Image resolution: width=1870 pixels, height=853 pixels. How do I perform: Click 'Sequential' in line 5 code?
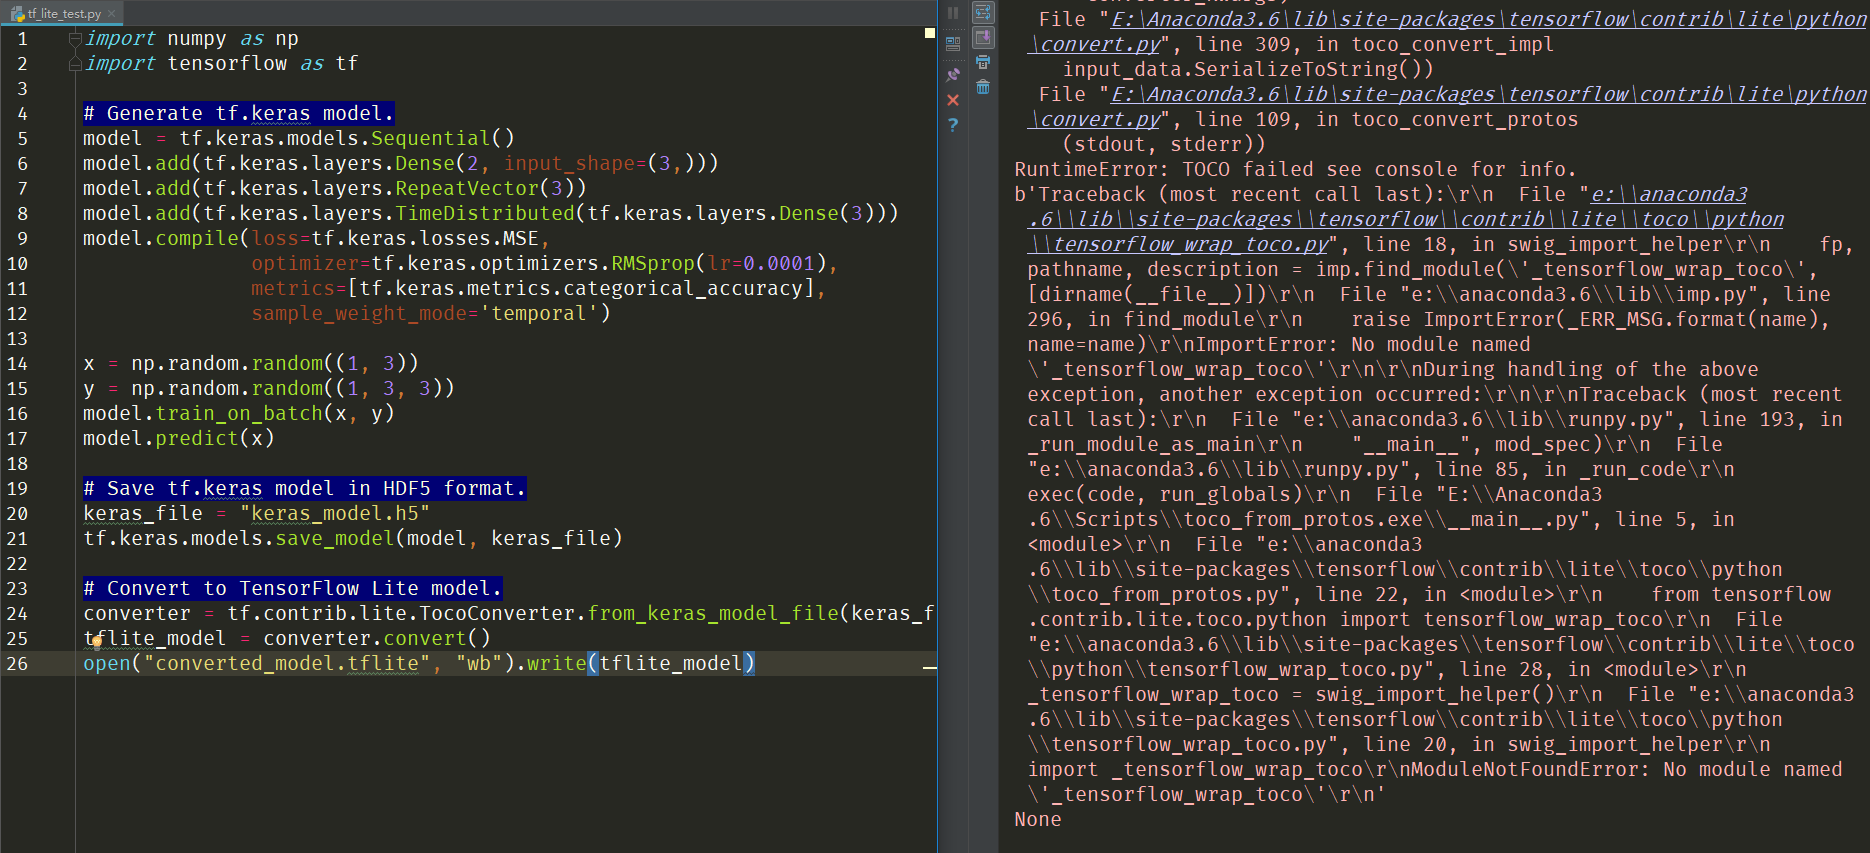[431, 139]
